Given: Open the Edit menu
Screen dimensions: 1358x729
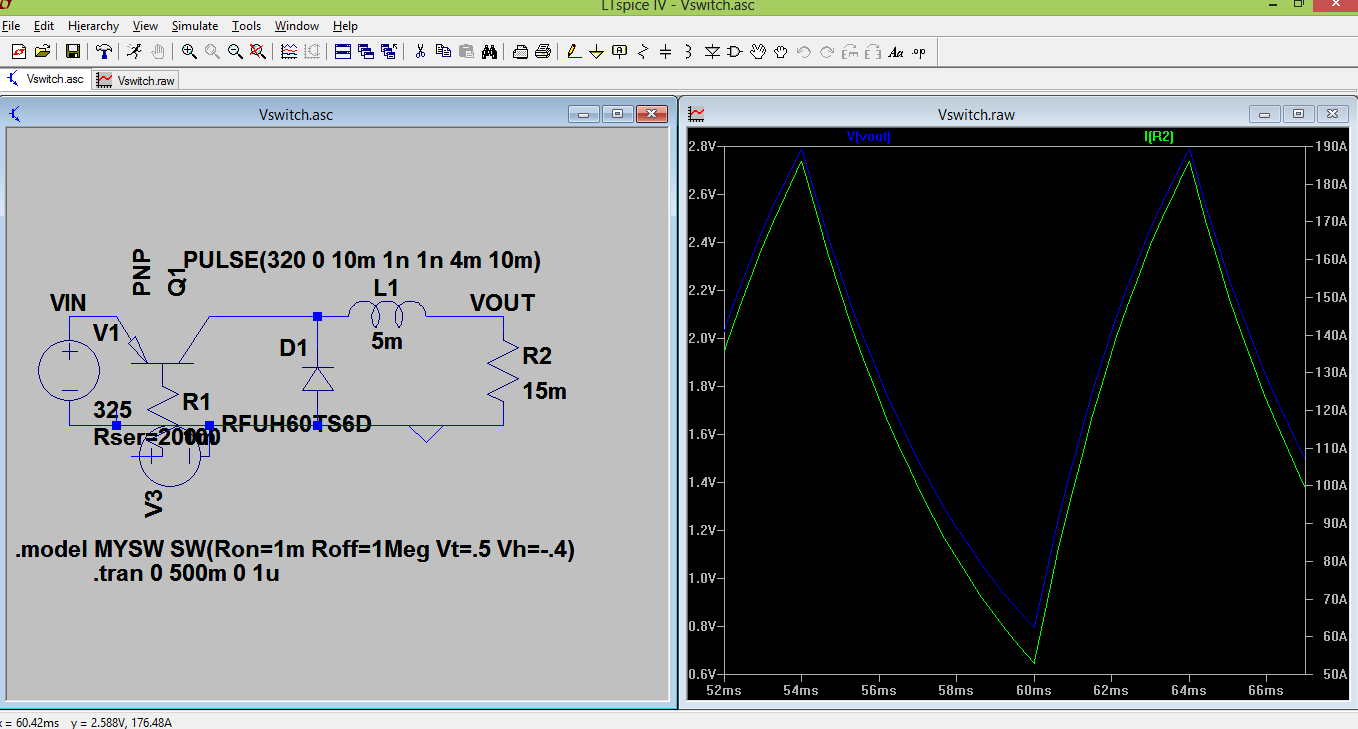Looking at the screenshot, I should pos(44,26).
